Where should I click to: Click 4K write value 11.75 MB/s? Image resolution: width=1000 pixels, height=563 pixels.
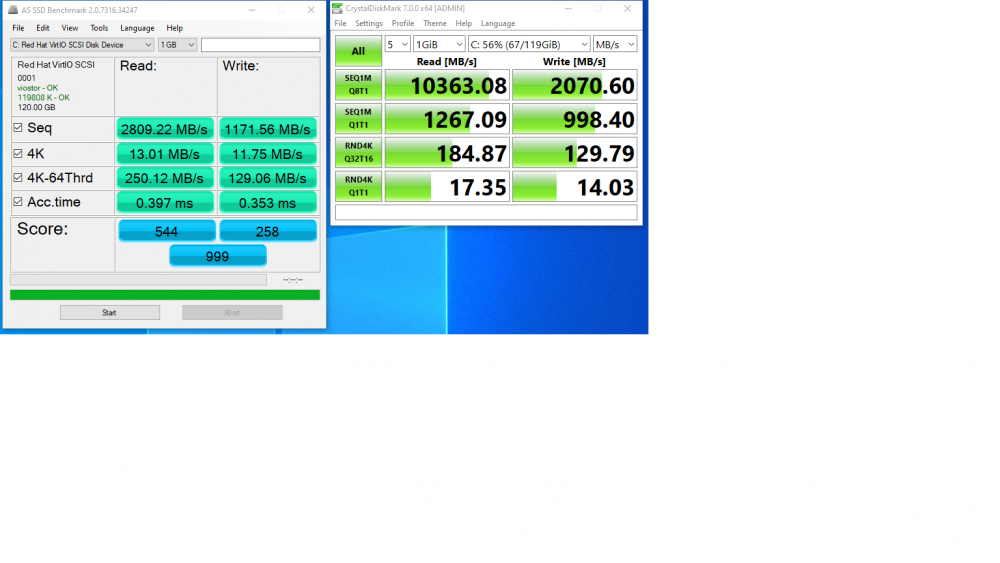coord(268,154)
